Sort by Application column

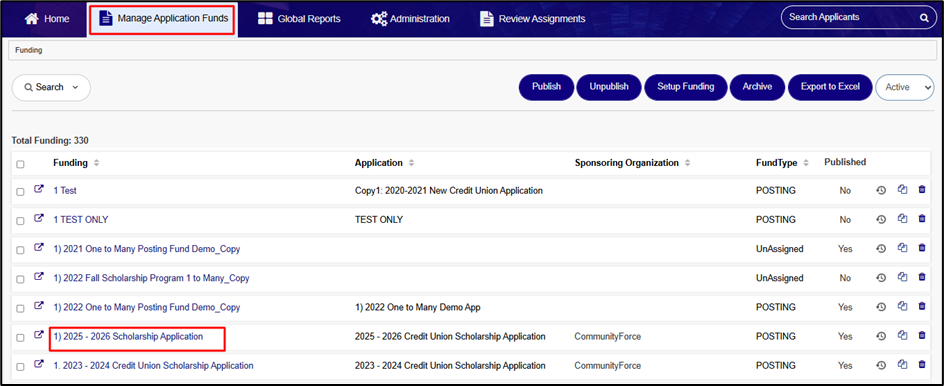pyautogui.click(x=412, y=163)
